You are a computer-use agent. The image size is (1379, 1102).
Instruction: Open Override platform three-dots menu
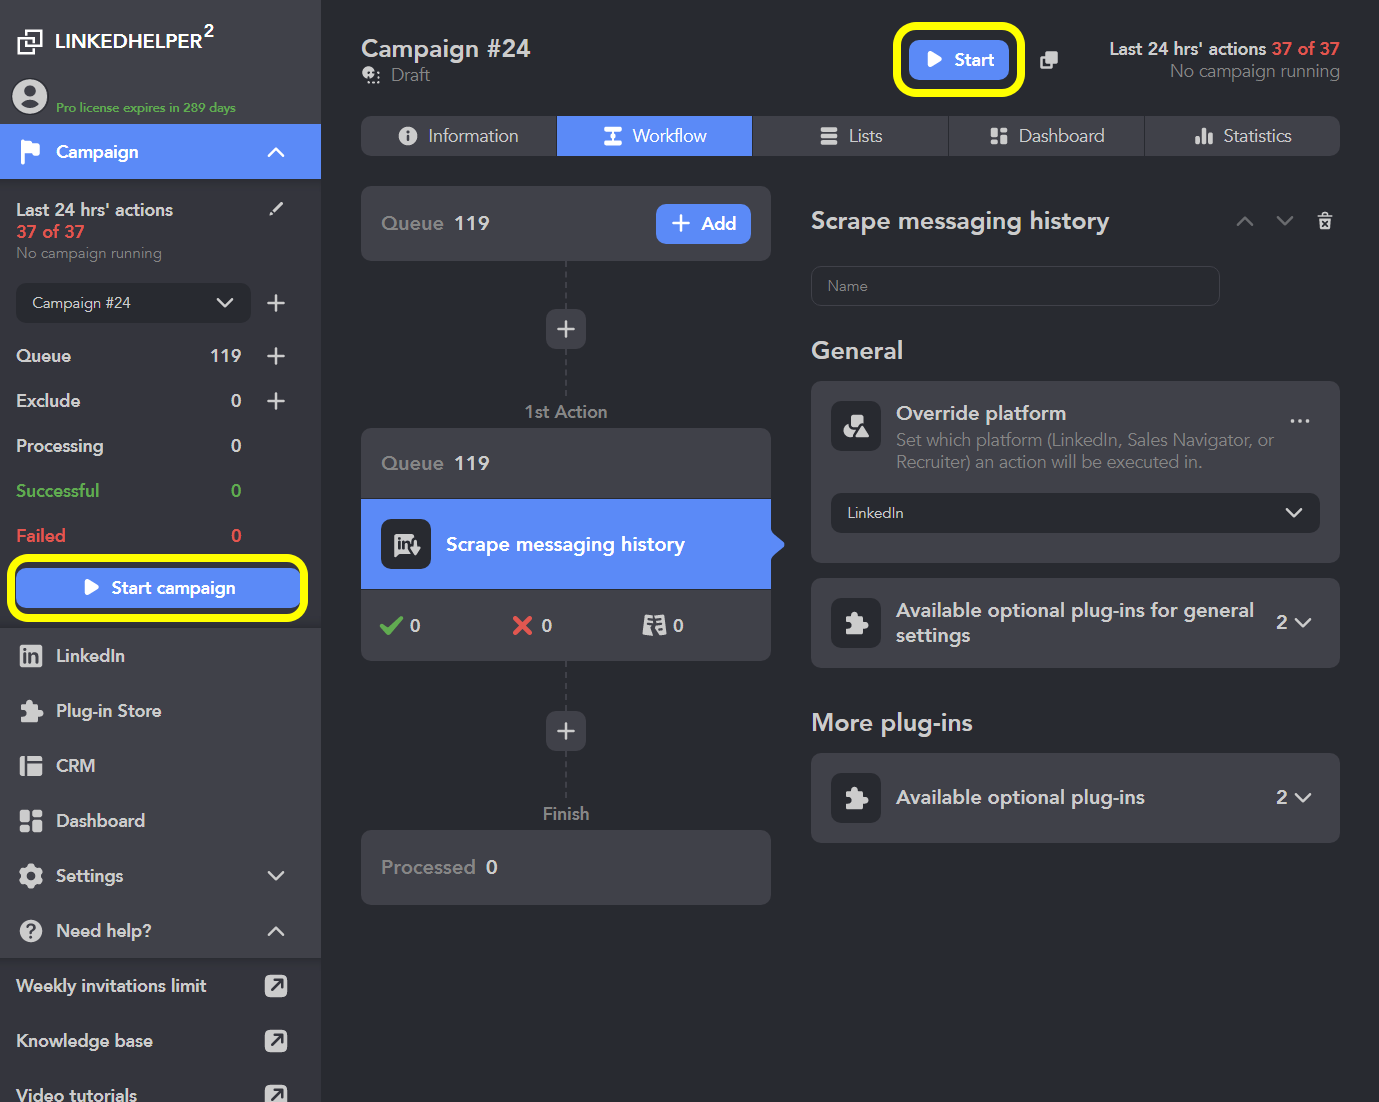coord(1300,421)
